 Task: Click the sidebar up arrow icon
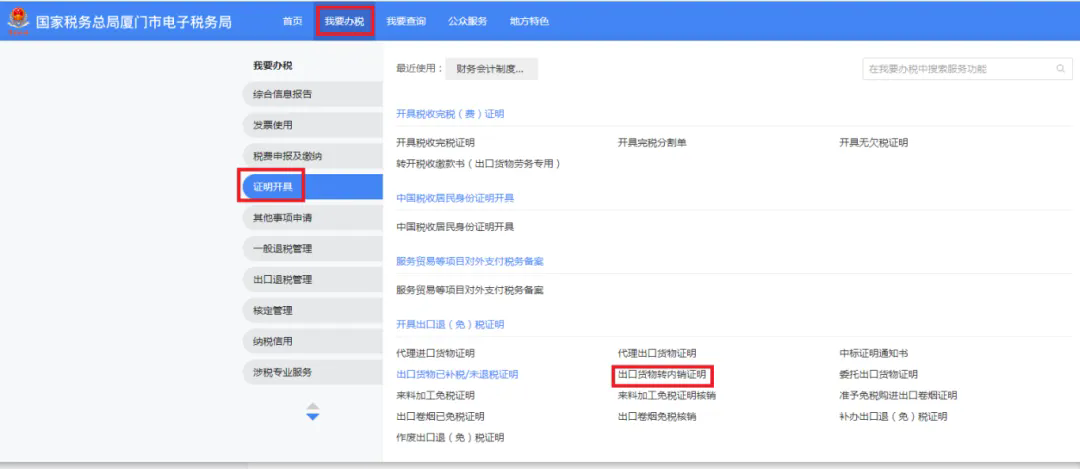click(313, 406)
